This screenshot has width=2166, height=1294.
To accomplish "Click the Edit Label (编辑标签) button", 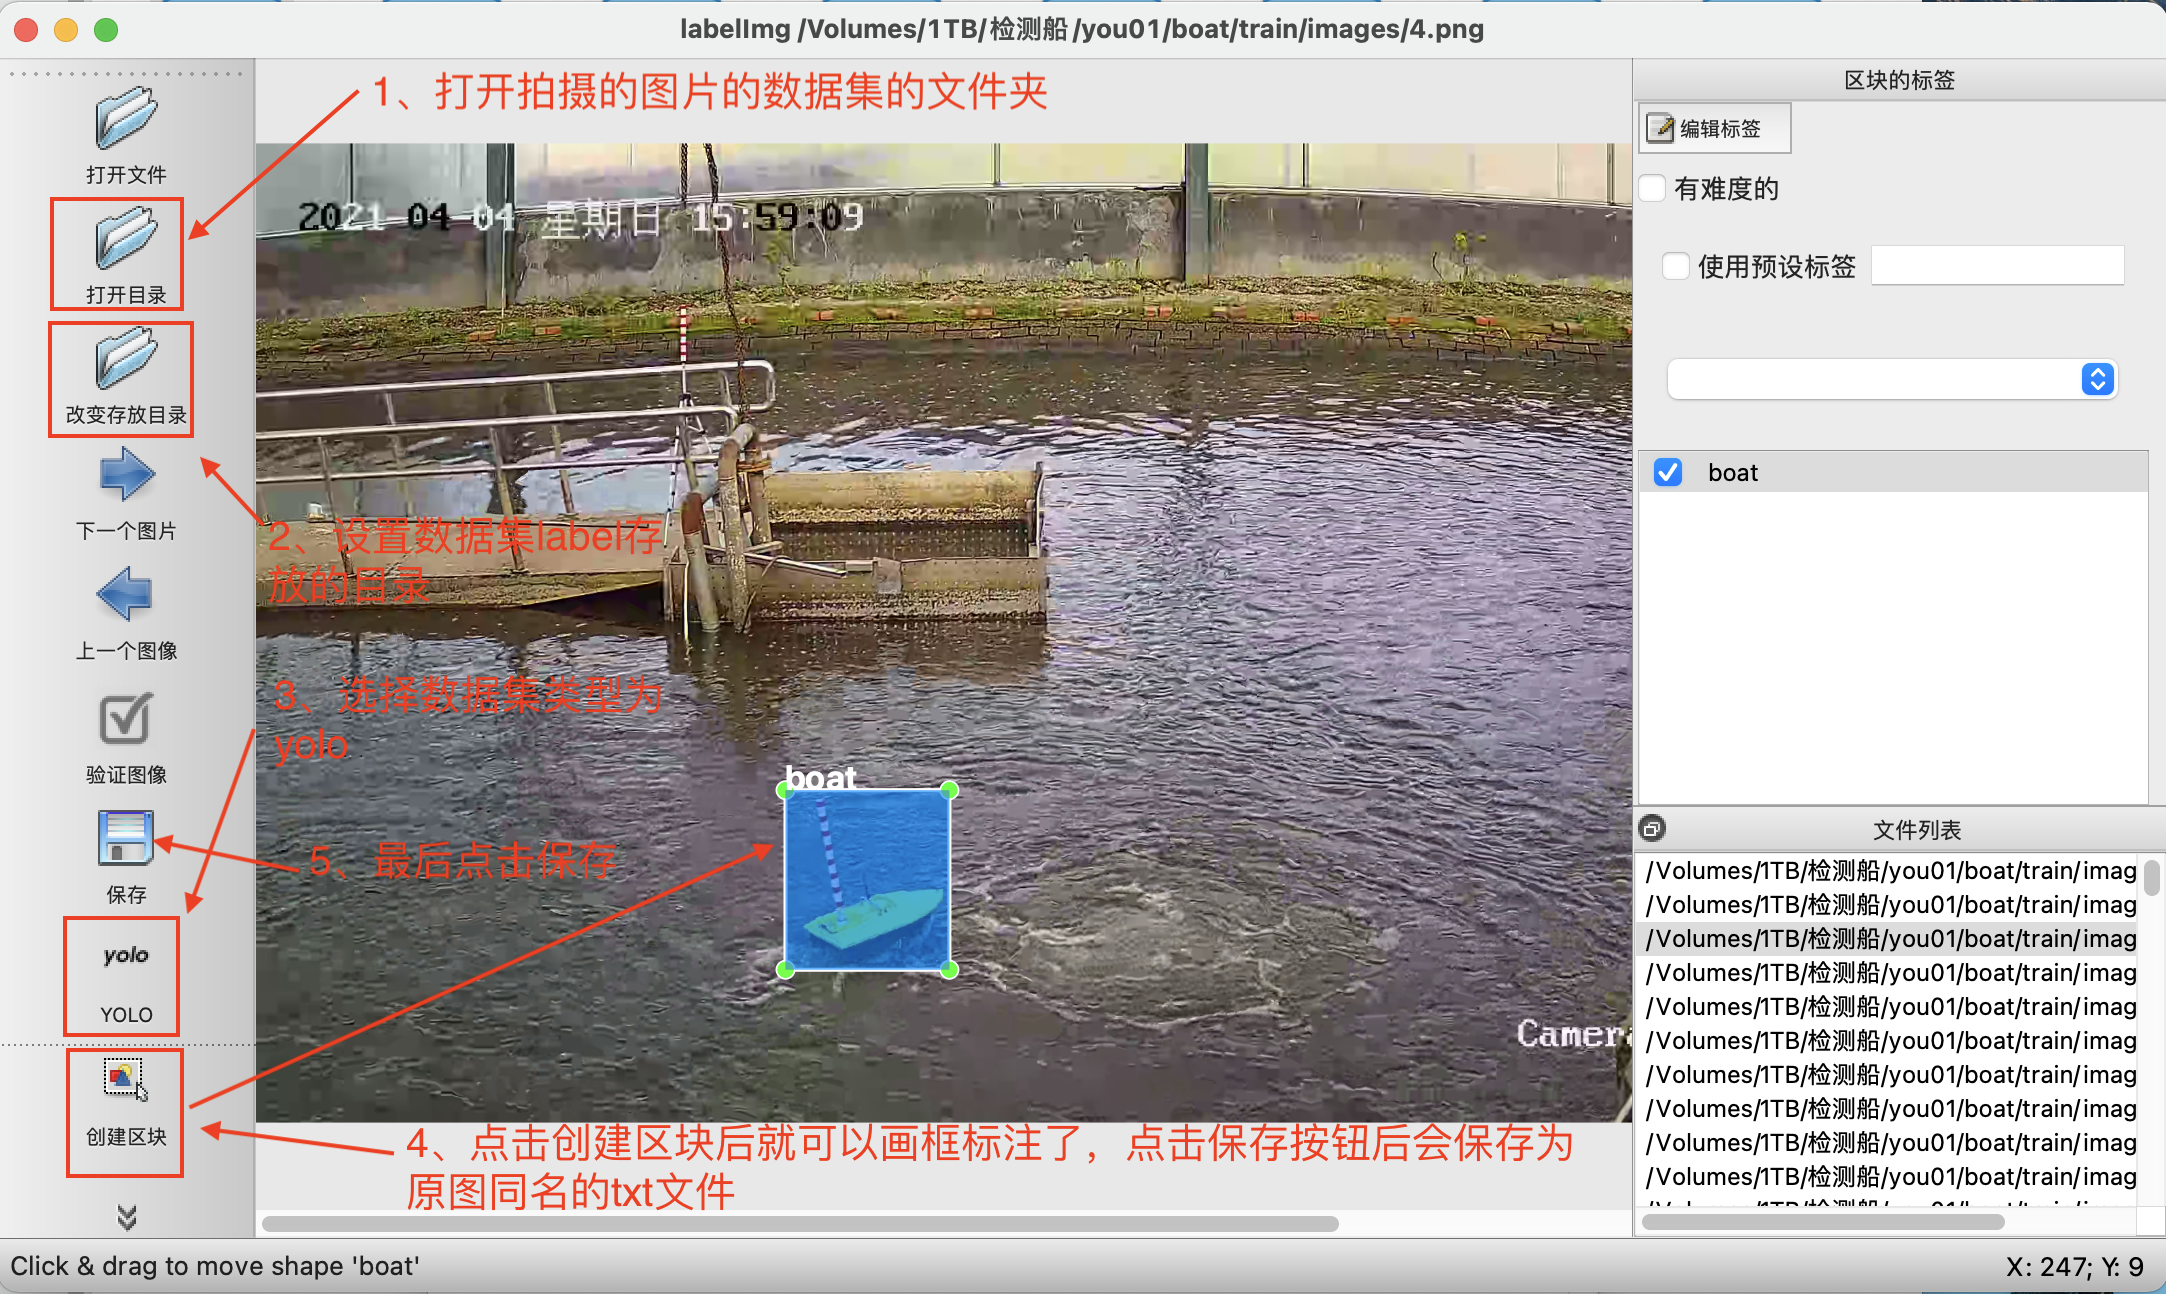I will pyautogui.click(x=1714, y=128).
